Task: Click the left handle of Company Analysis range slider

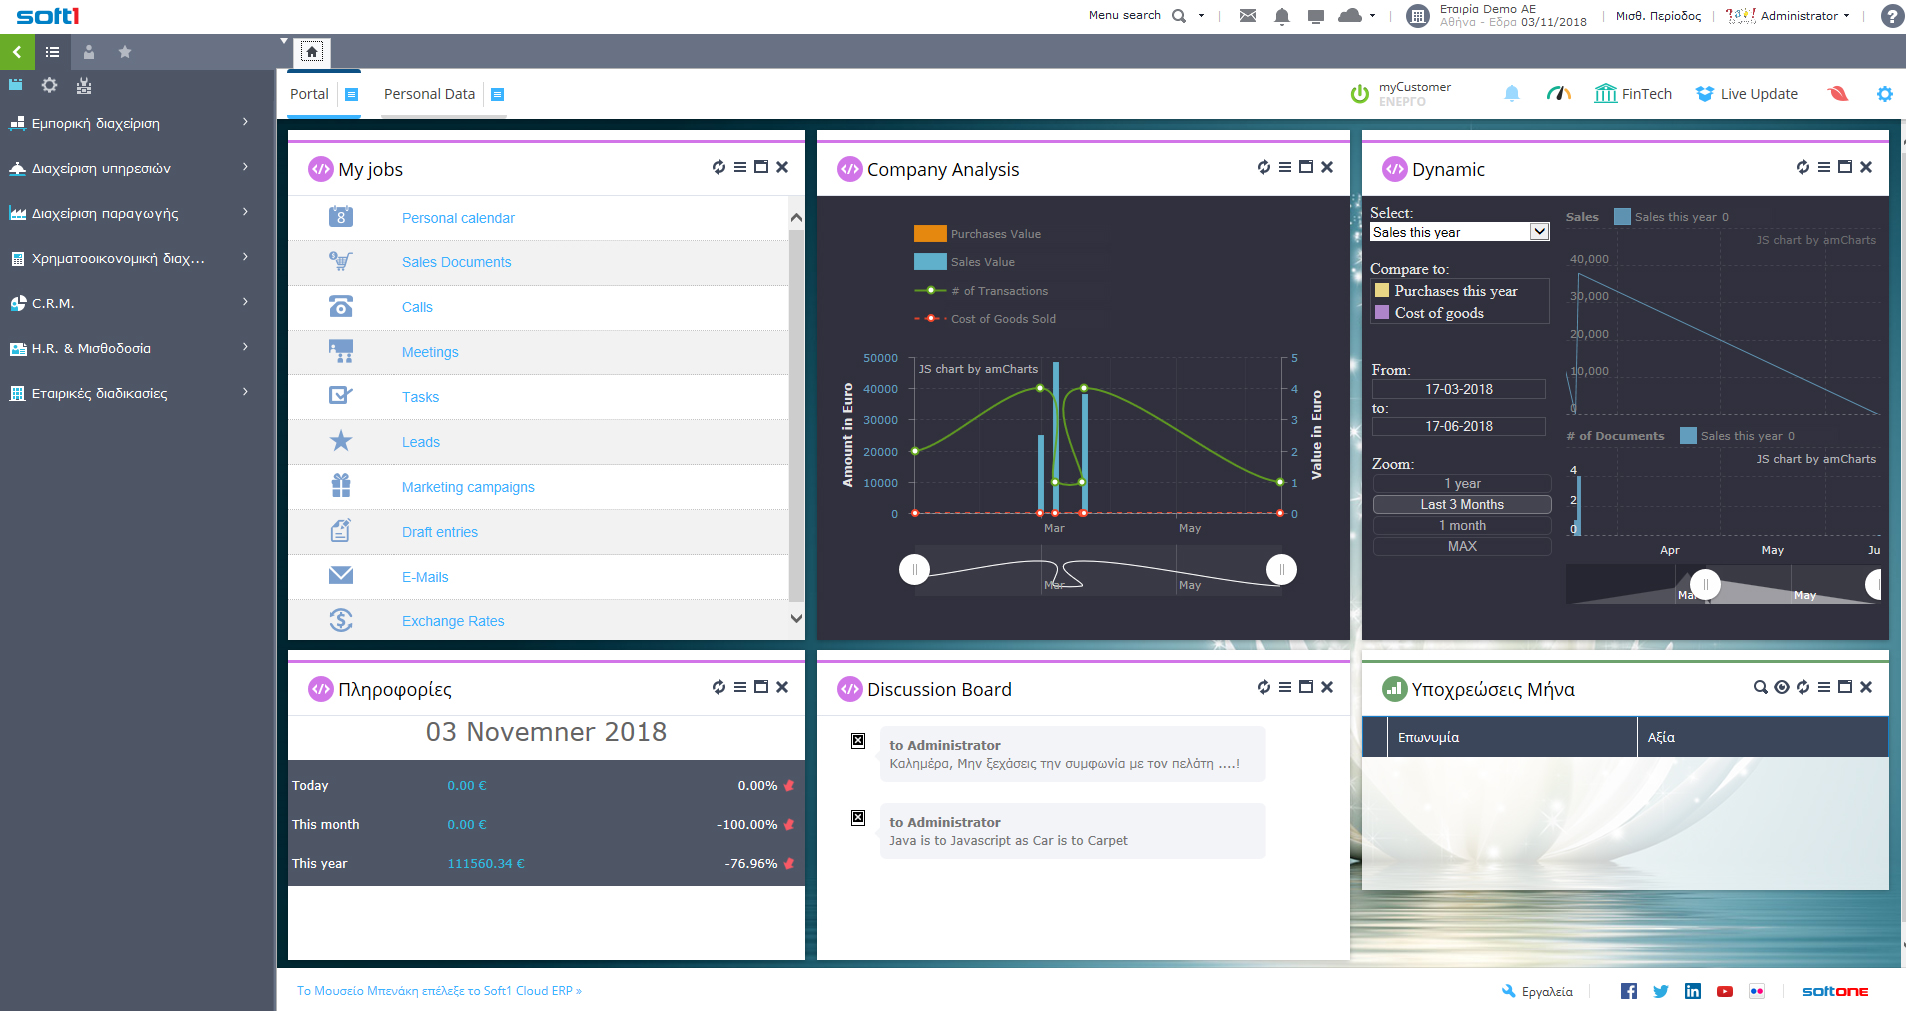Action: tap(914, 569)
